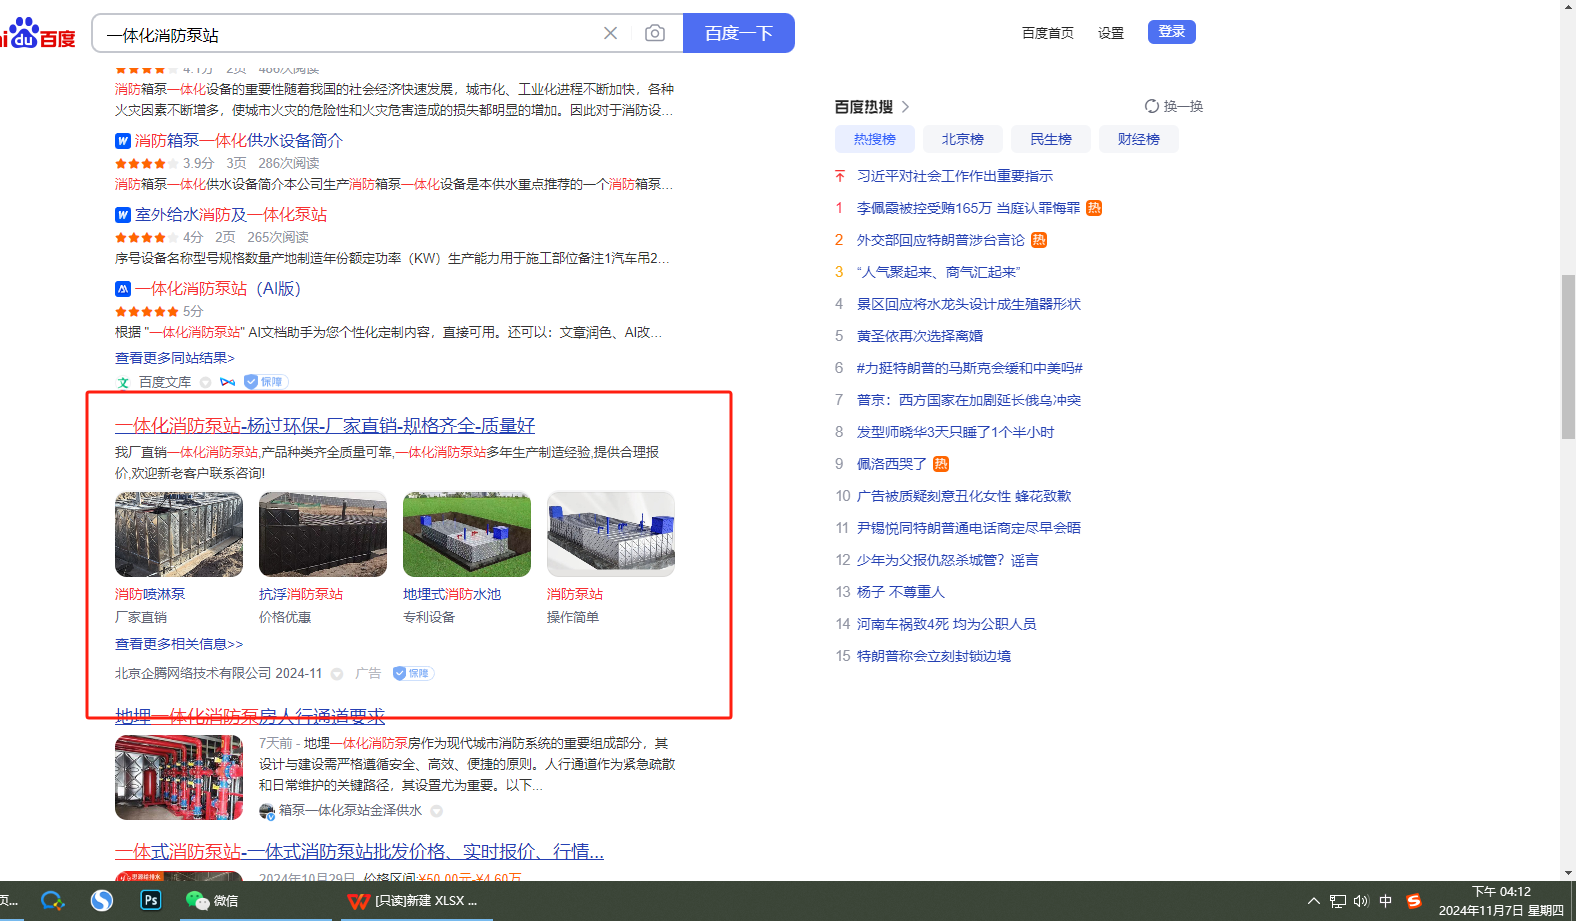
Task: Click the camera image-search icon
Action: point(655,33)
